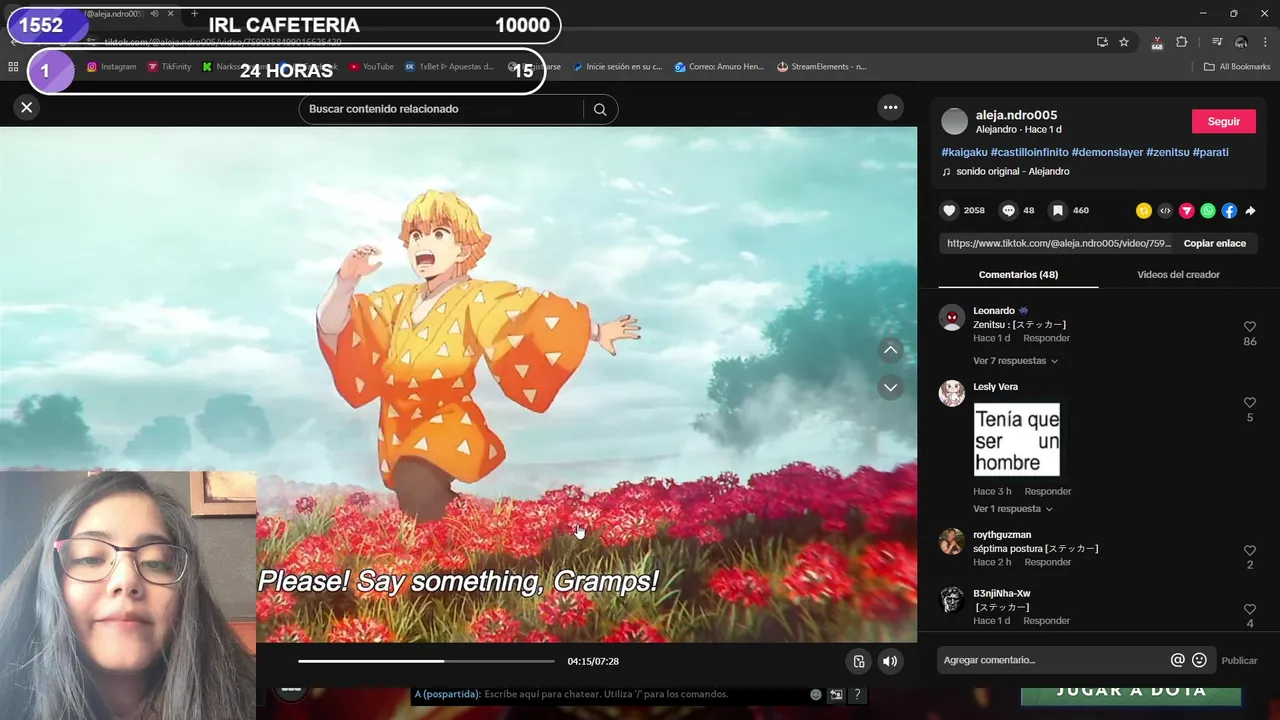Open Leonardo's profile avatar
This screenshot has width=1280, height=720.
coord(952,318)
